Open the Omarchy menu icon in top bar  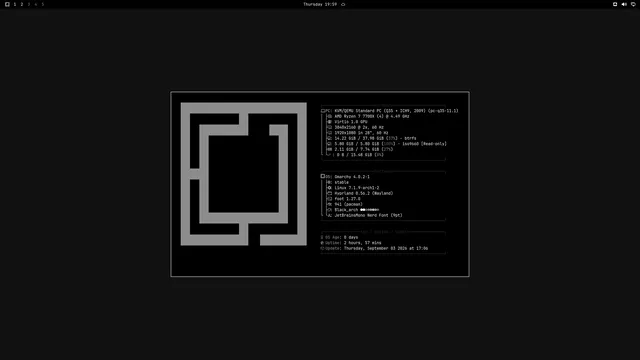click(7, 4)
